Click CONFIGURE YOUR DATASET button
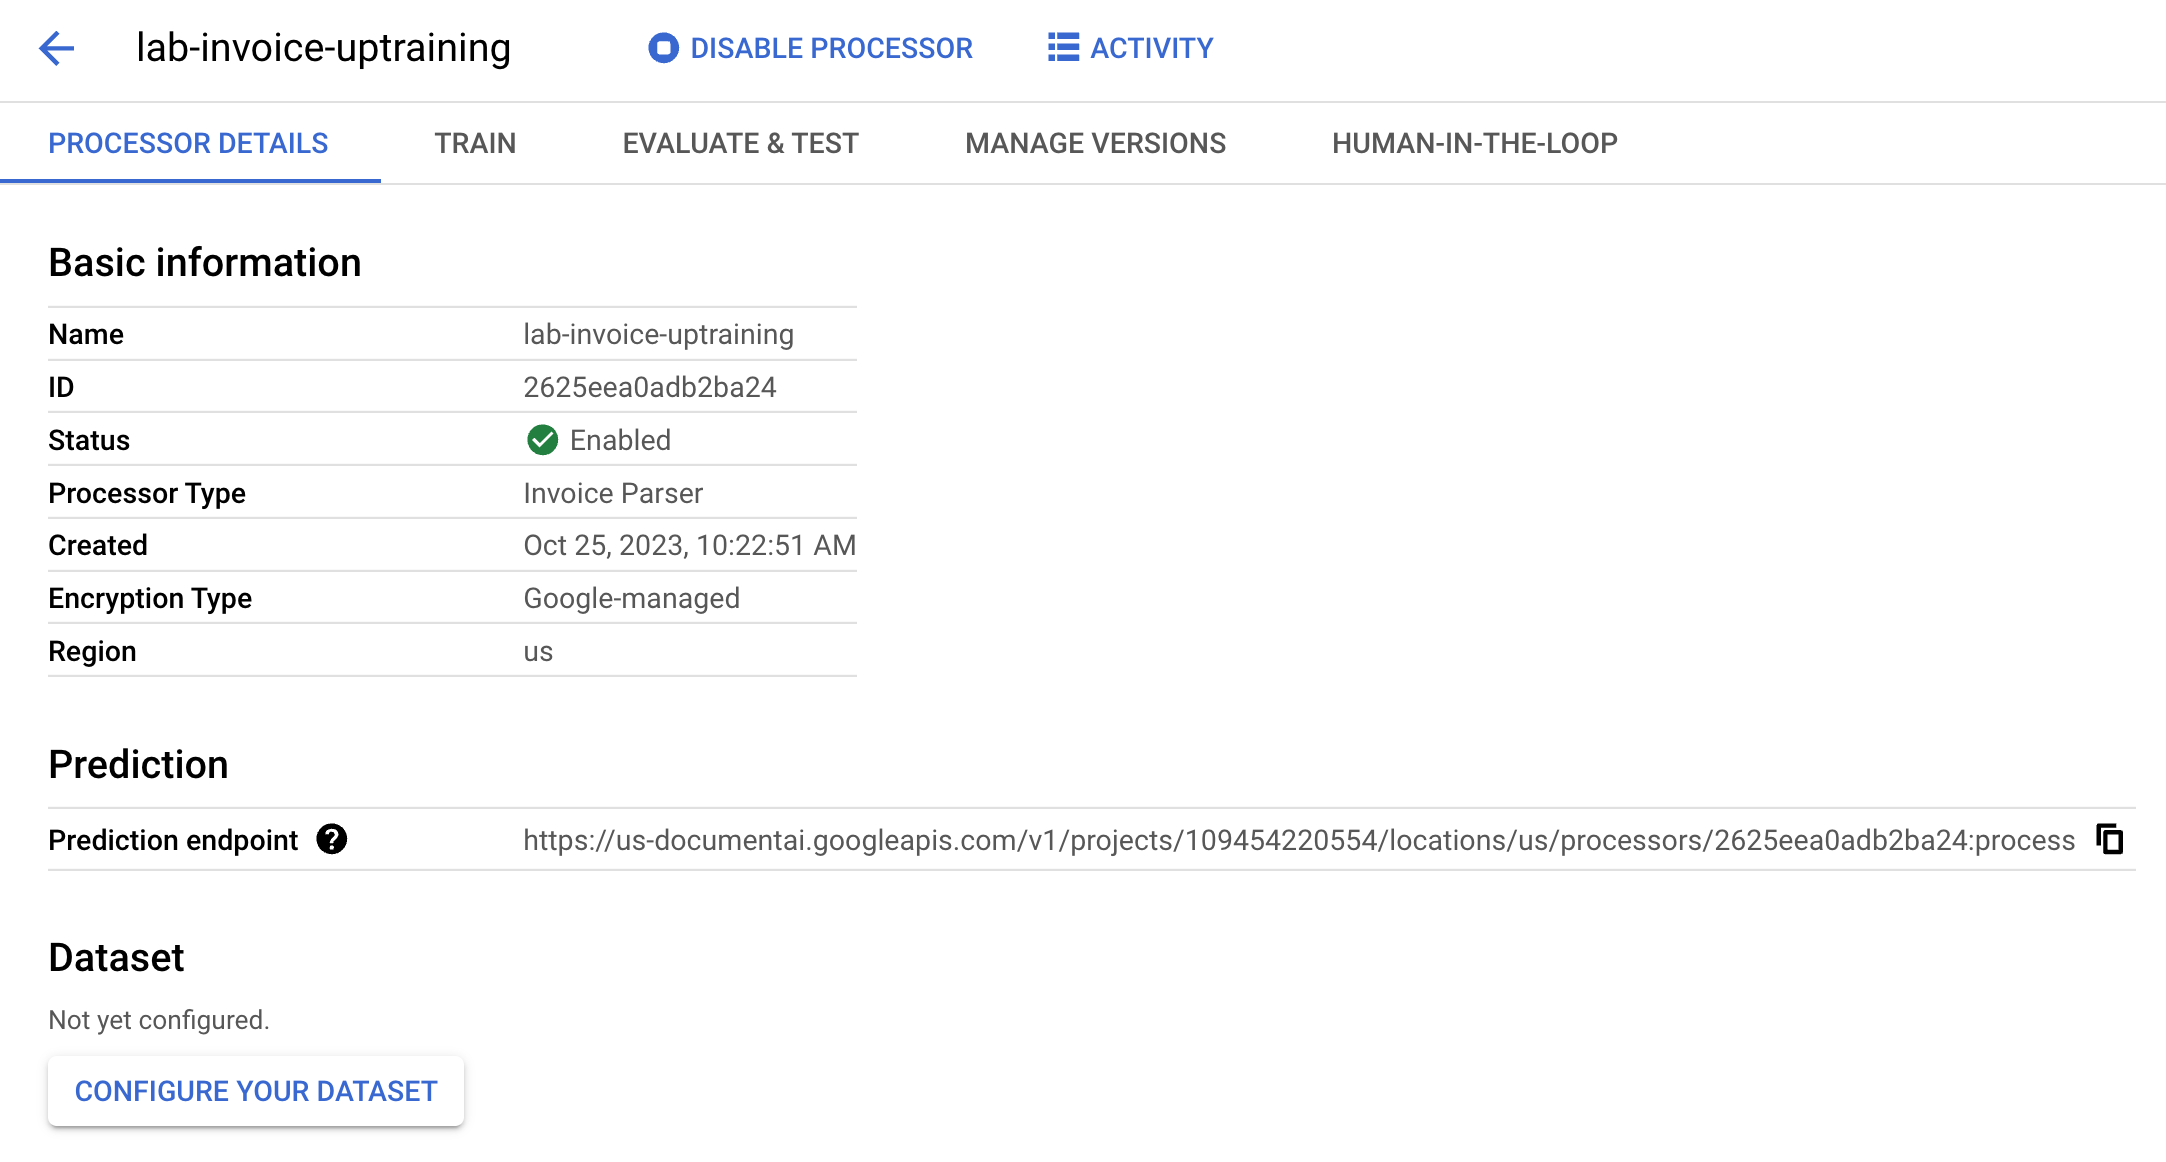 (x=256, y=1091)
